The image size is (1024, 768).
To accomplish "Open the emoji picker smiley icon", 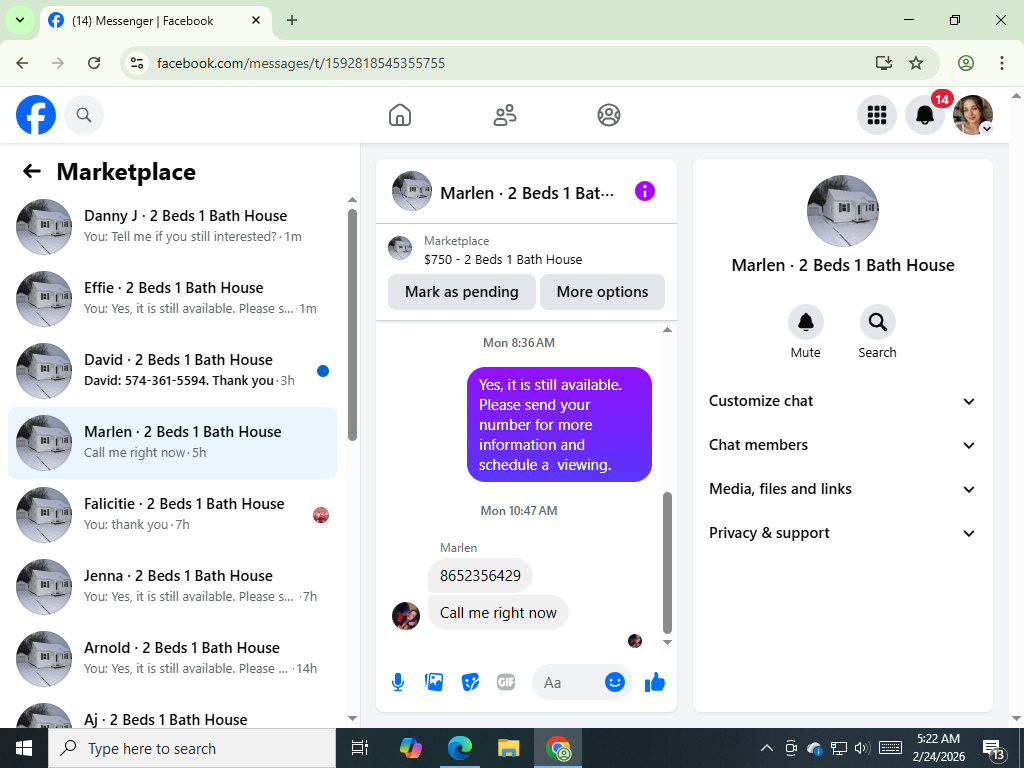I will click(x=615, y=682).
